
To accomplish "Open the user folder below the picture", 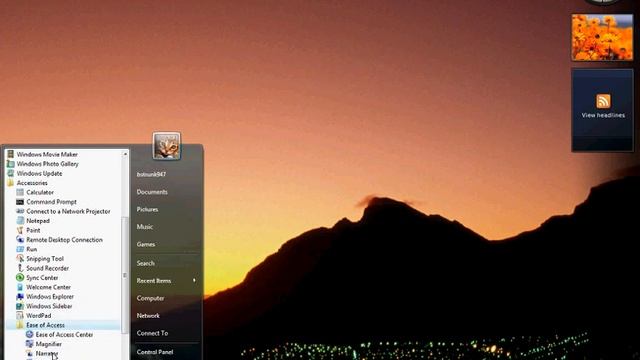I will (x=151, y=174).
